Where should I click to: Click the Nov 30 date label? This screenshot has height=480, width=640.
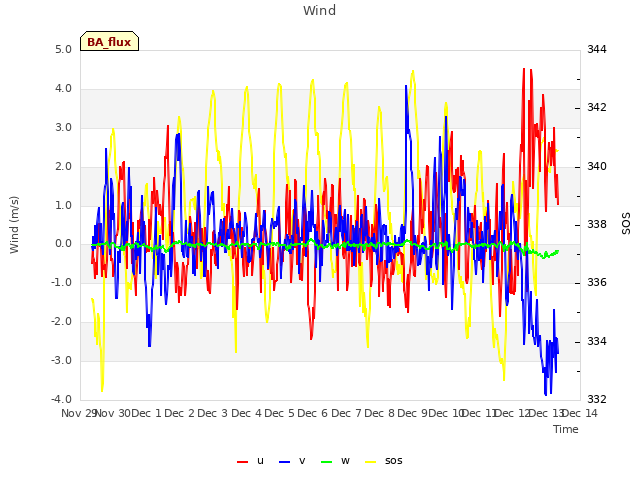113,413
